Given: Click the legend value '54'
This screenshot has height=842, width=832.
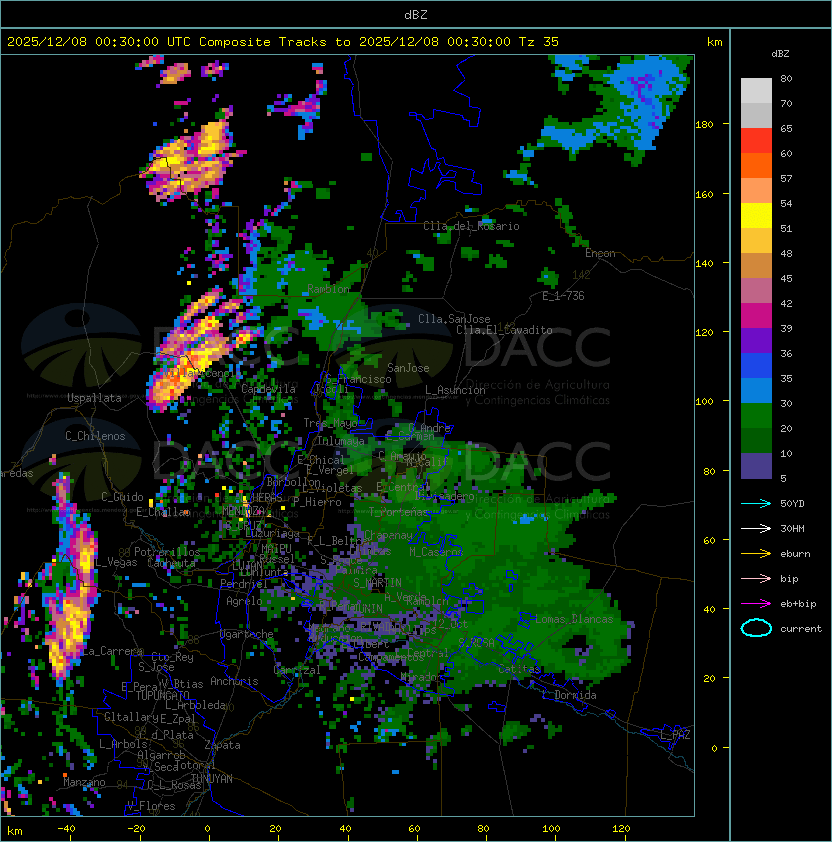Looking at the screenshot, I should coord(786,204).
